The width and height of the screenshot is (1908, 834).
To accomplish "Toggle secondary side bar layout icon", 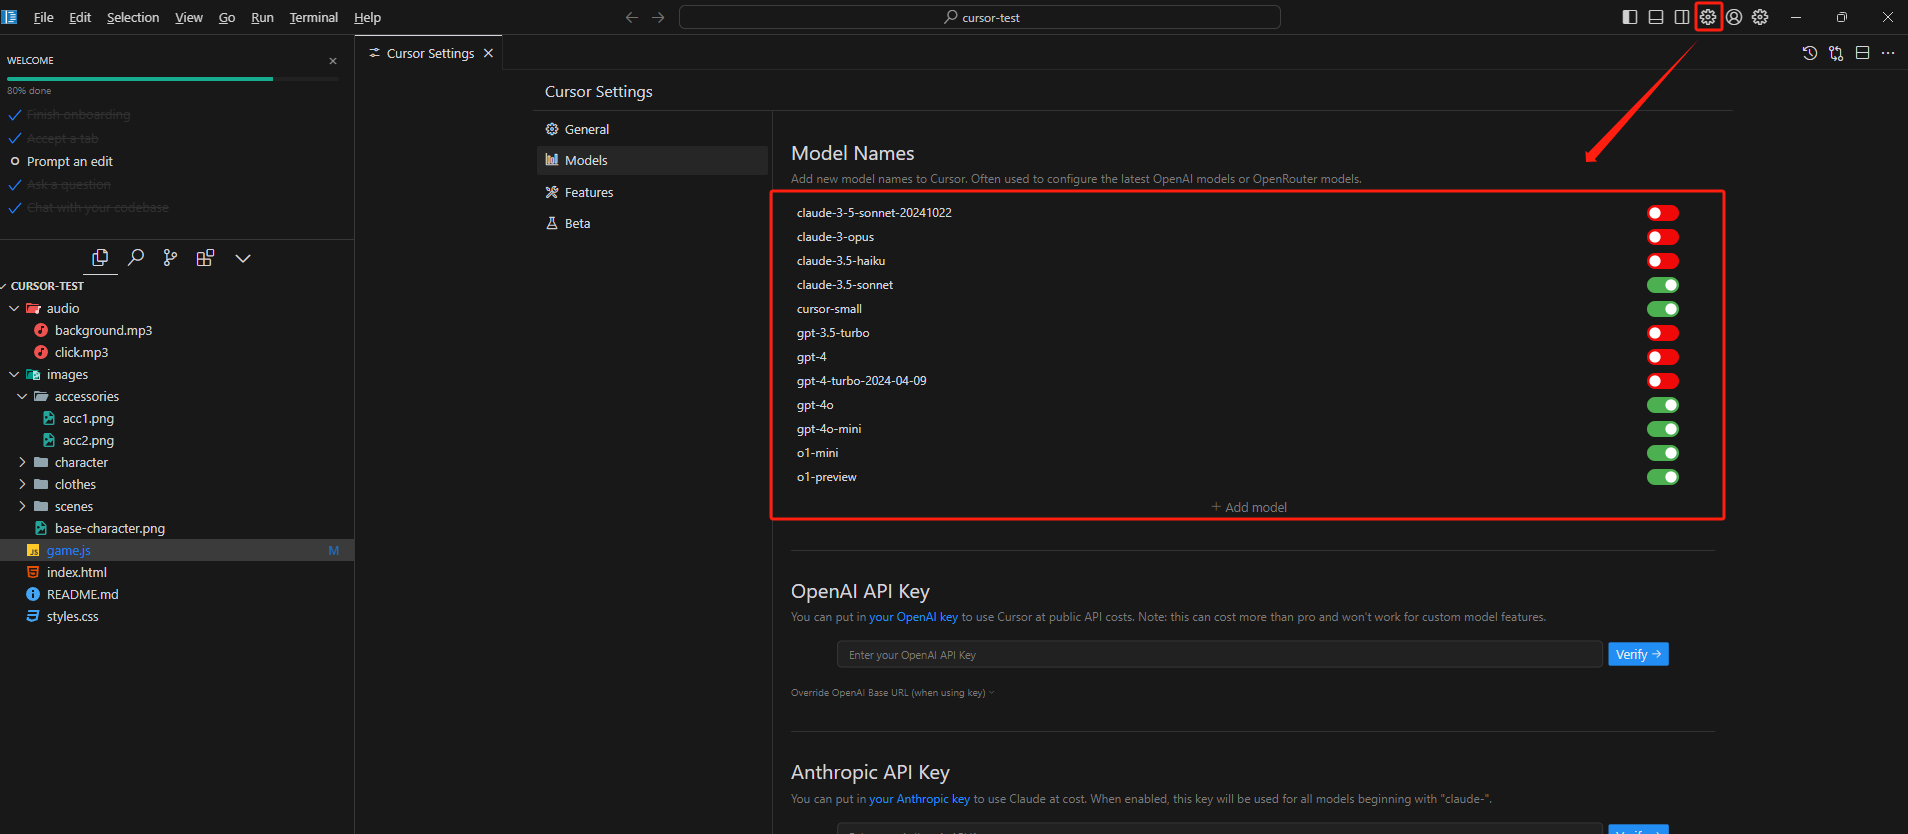I will (x=1682, y=17).
